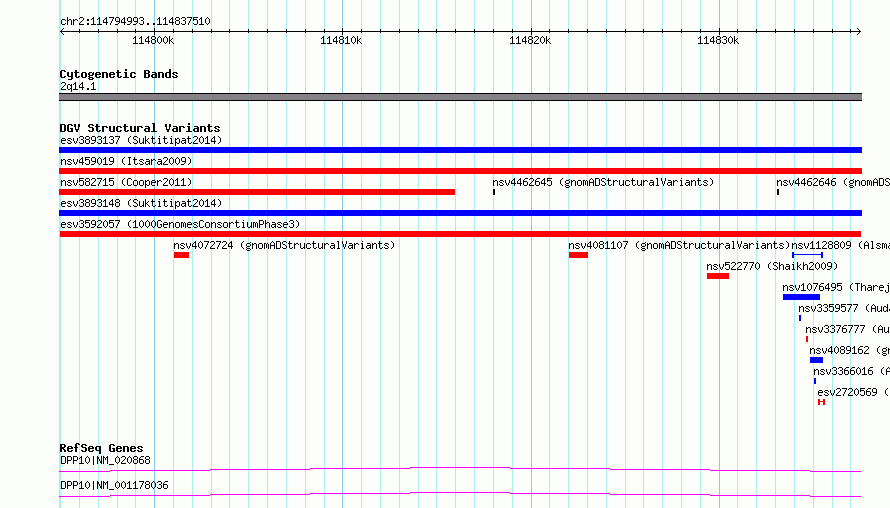Open the nsv4072724 (gnomADStructuralVariants) label
The height and width of the screenshot is (508, 890).
point(284,245)
